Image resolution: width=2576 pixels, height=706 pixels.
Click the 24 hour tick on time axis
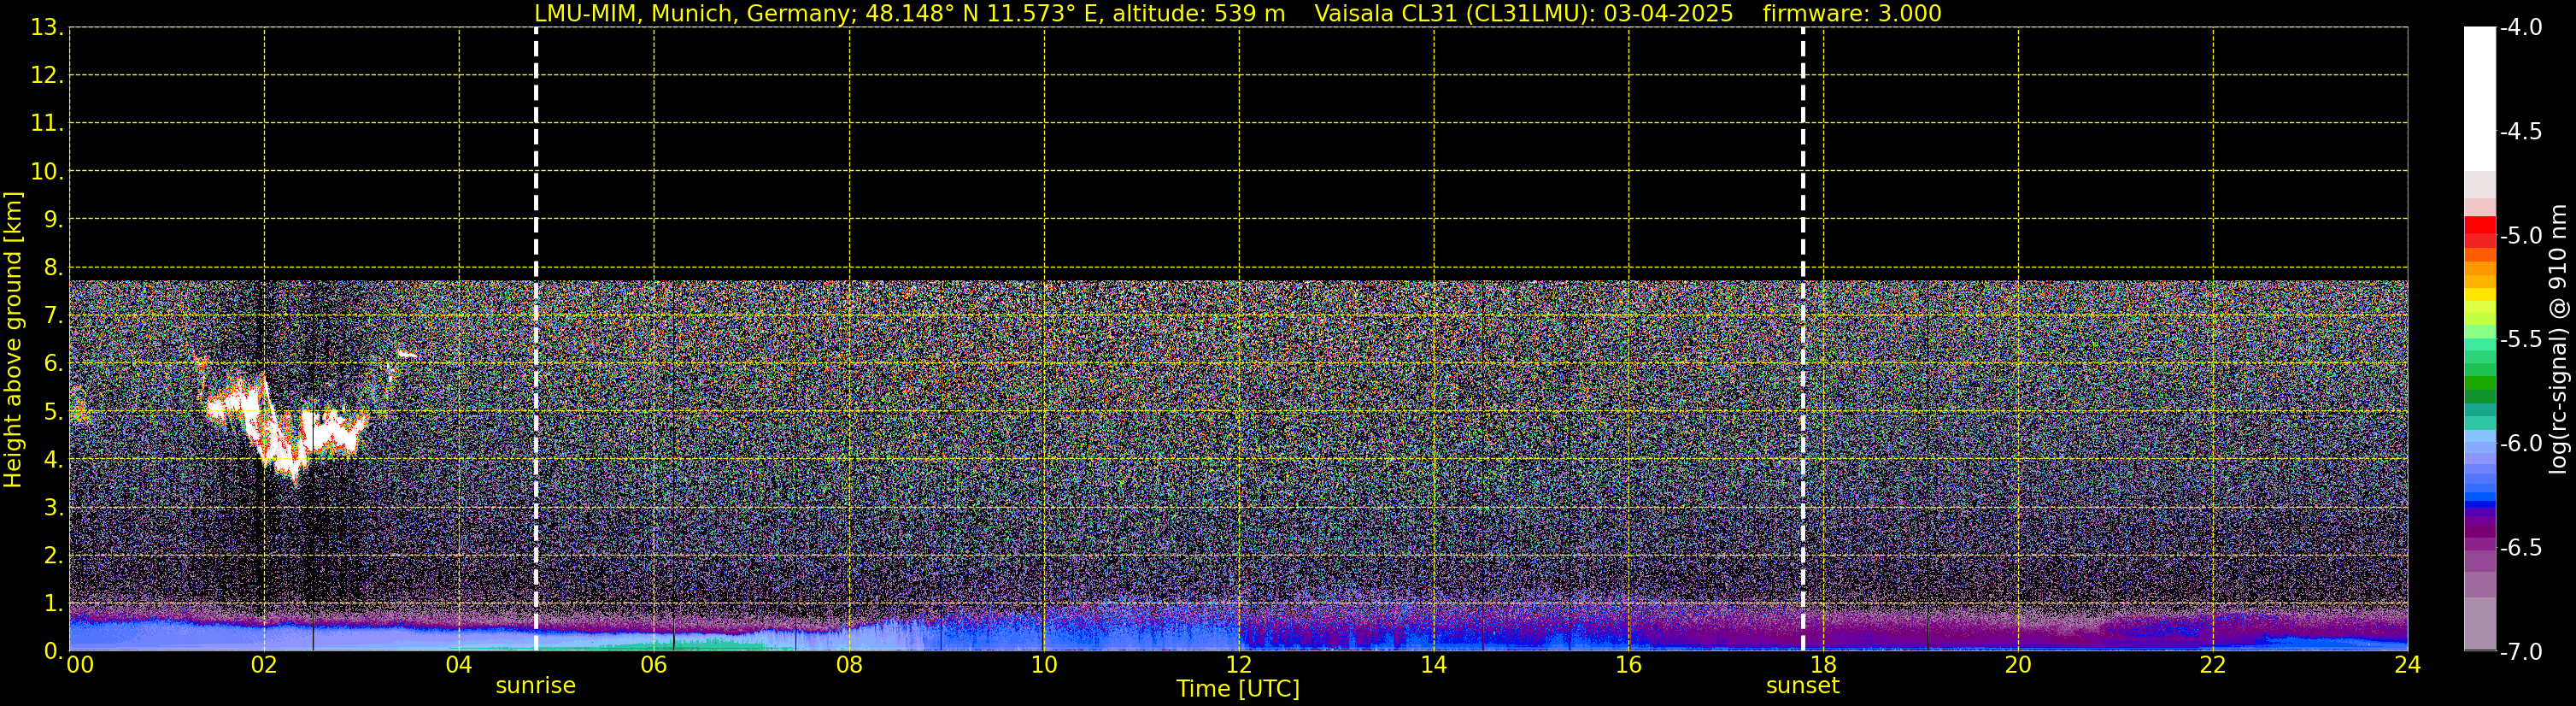pyautogui.click(x=2407, y=665)
